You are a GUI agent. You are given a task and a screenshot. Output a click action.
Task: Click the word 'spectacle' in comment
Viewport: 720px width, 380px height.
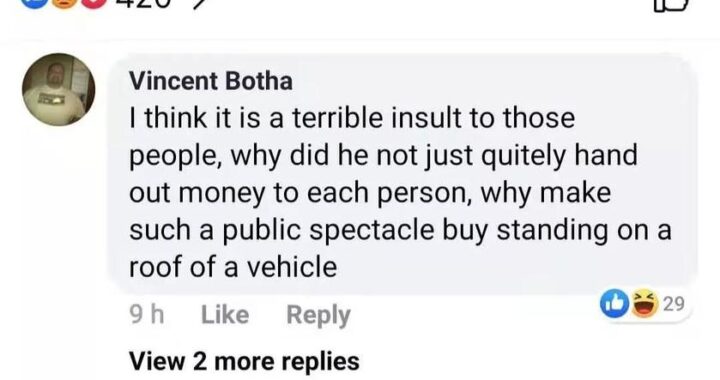371,230
